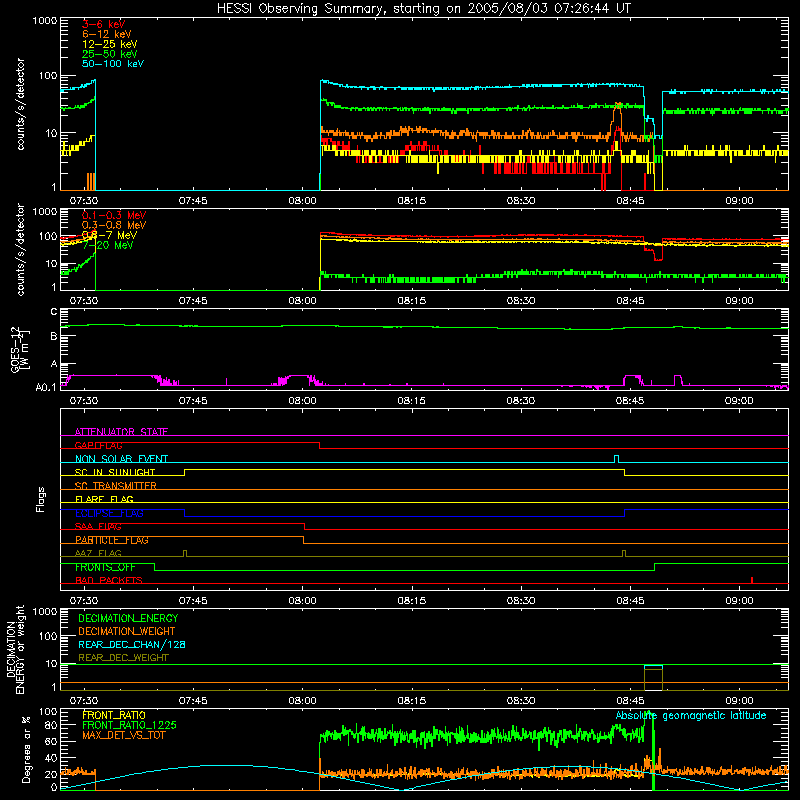Click the HESSI Observing Summary title text

point(424,9)
